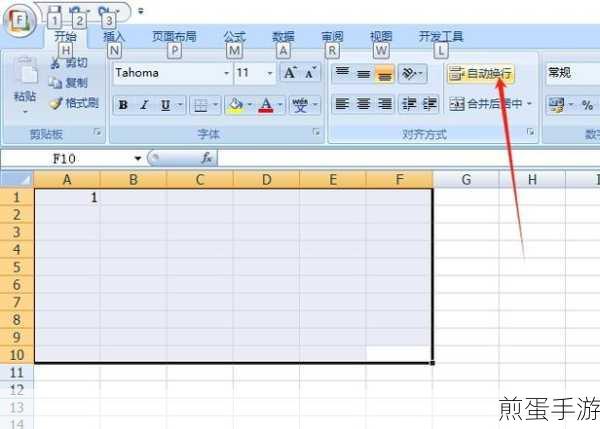This screenshot has width=600, height=429.
Task: Click into the formula bar input
Action: 409,158
